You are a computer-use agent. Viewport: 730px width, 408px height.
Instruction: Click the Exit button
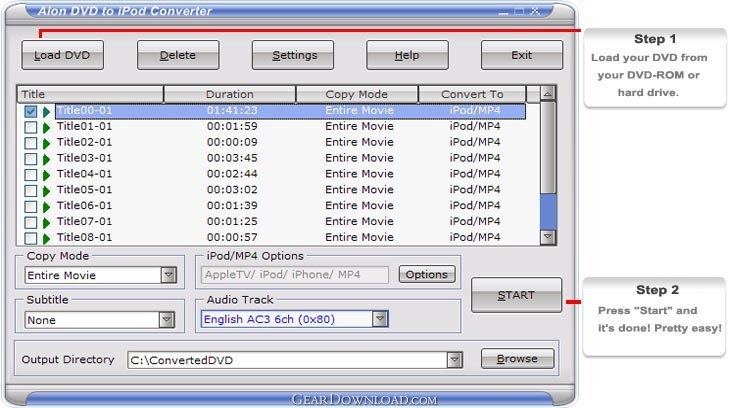click(522, 55)
